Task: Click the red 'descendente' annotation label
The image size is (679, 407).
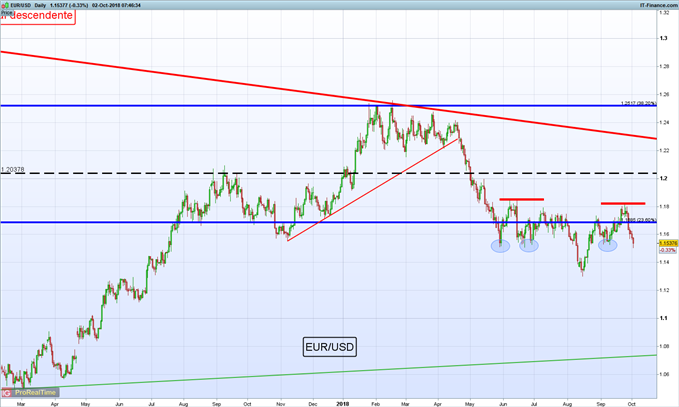Action: click(38, 16)
